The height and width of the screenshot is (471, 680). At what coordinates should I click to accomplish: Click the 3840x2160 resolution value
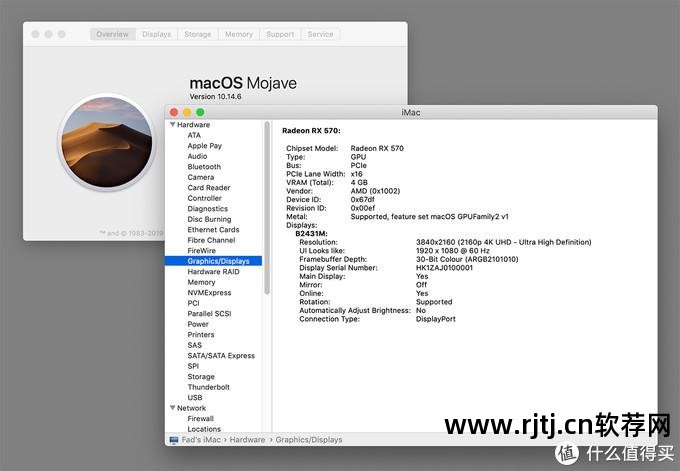click(503, 242)
